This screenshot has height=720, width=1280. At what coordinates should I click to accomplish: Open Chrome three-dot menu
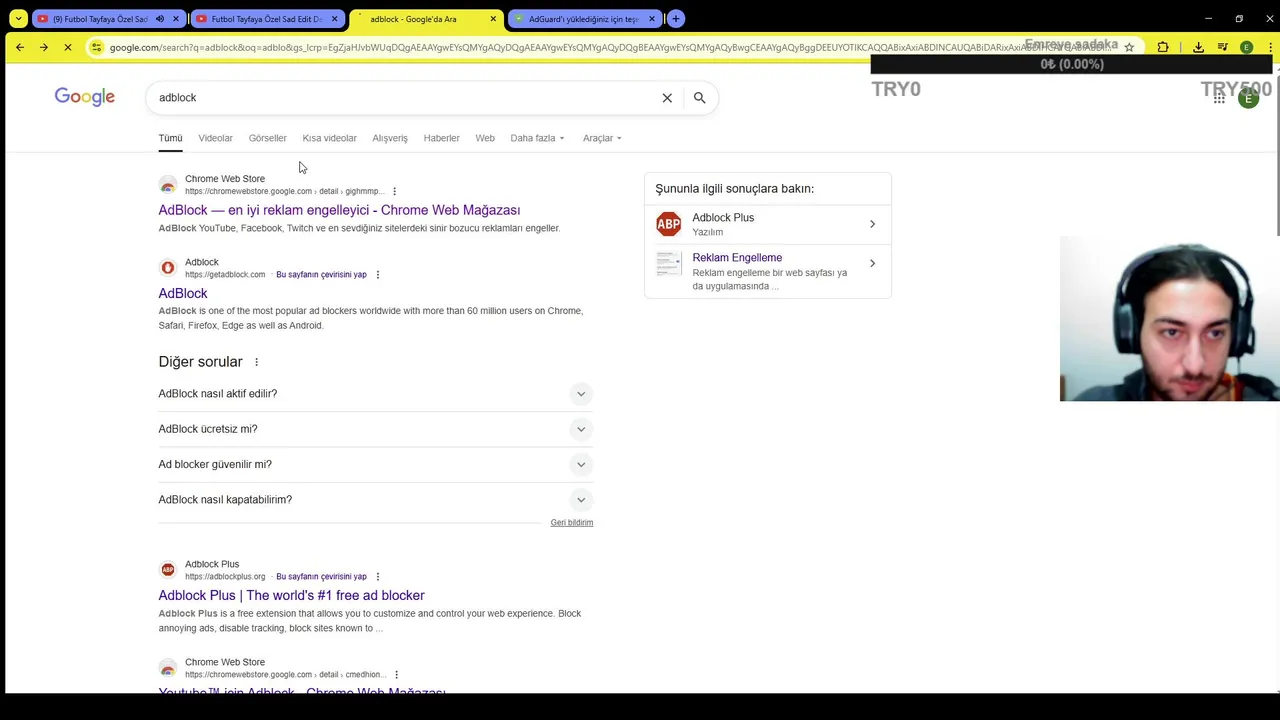coord(1269,47)
